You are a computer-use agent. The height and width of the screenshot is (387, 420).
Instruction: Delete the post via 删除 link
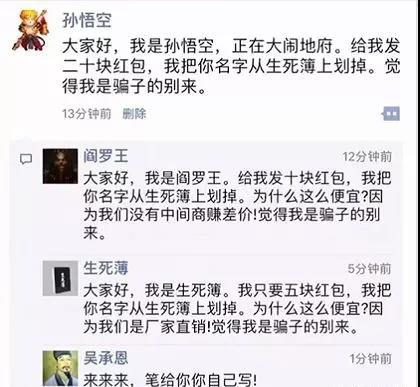pos(134,114)
